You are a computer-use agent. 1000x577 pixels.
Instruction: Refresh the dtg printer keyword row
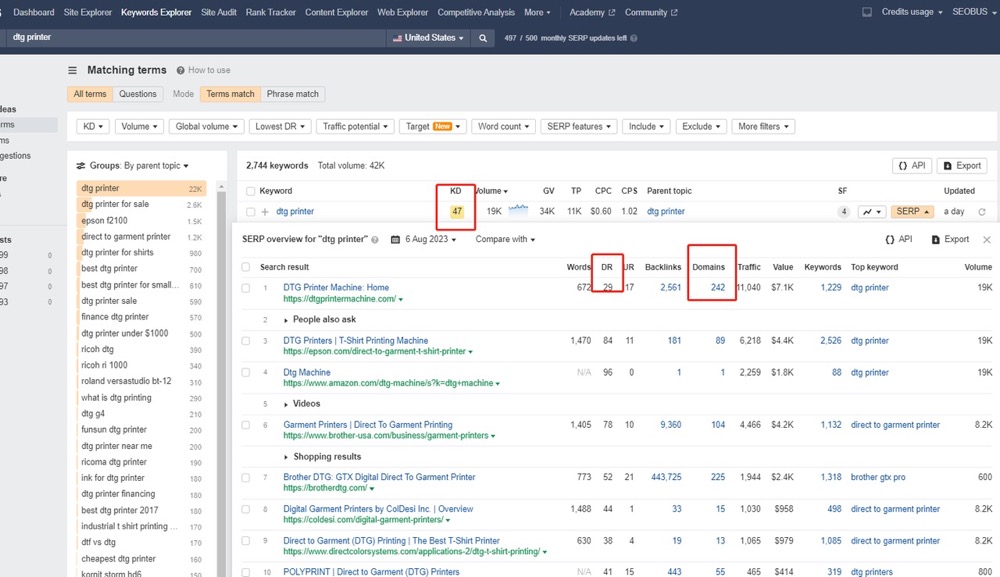982,212
